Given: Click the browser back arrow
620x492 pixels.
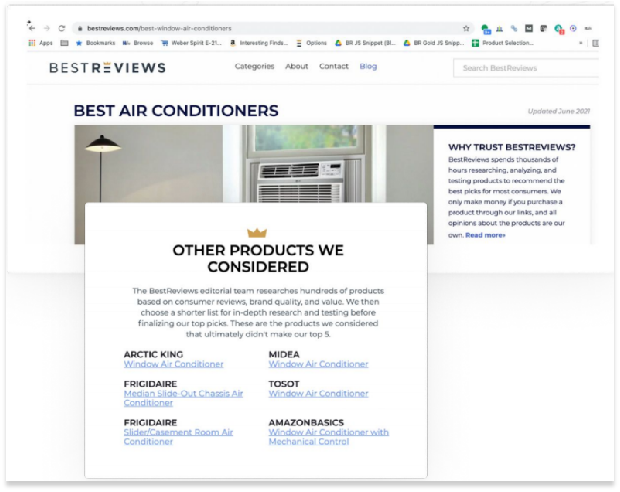Looking at the screenshot, I should click(x=32, y=28).
